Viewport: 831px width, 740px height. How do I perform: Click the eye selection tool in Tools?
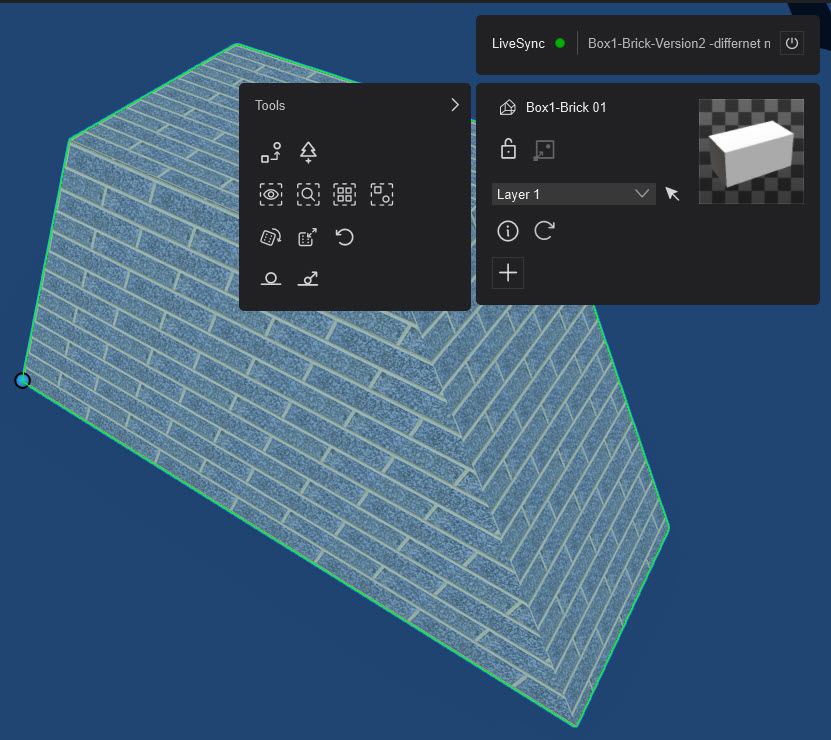271,194
